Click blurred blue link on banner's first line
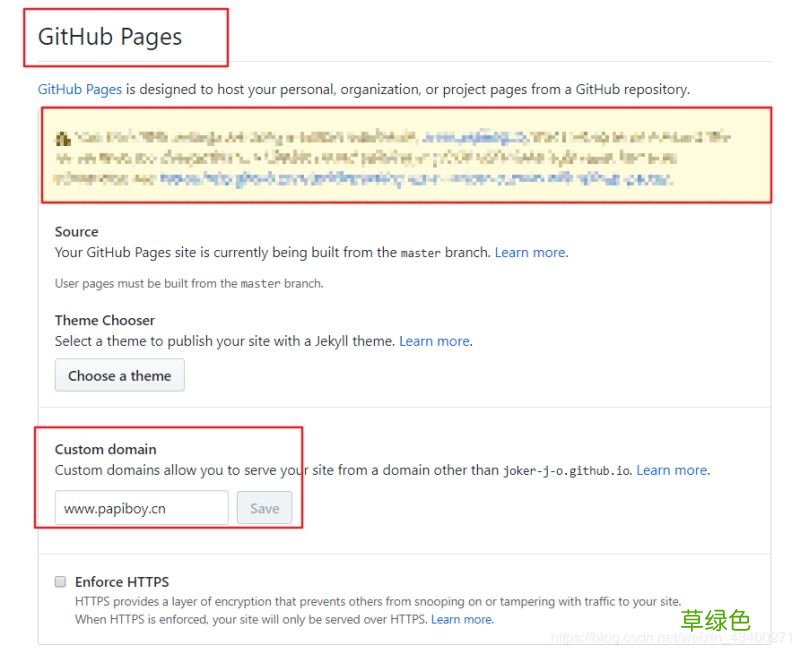Viewport: 800px width, 654px height. coord(468,137)
